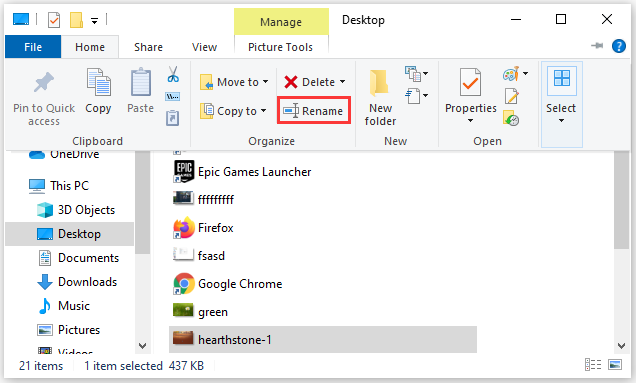Click the Cut scissors icon
Viewport: 636px width, 383px height.
173,74
